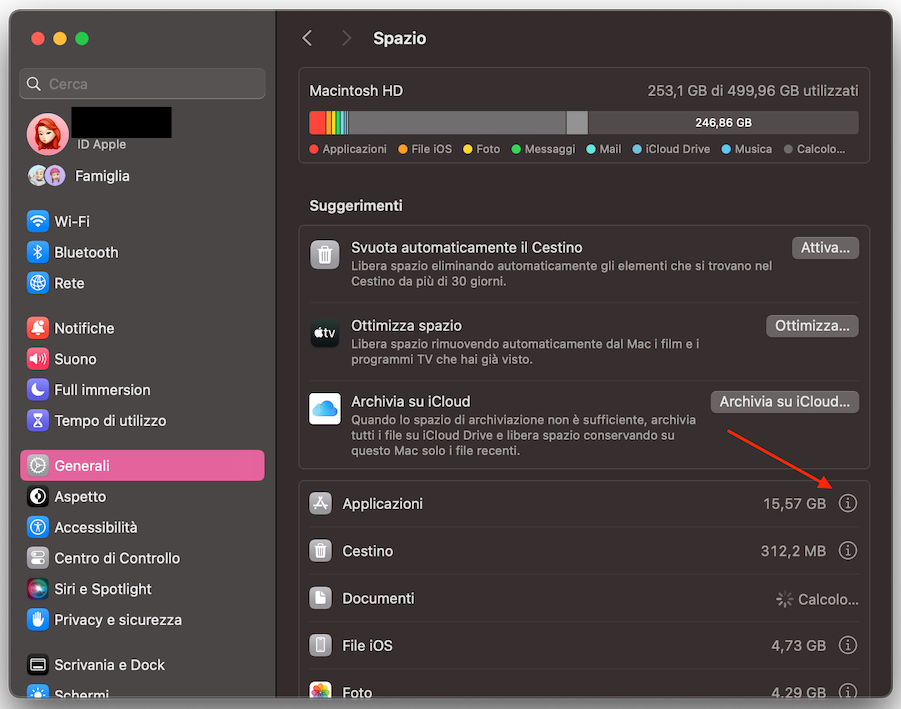Image resolution: width=901 pixels, height=709 pixels.
Task: Open details for Applicazioni with its info button
Action: (x=847, y=503)
